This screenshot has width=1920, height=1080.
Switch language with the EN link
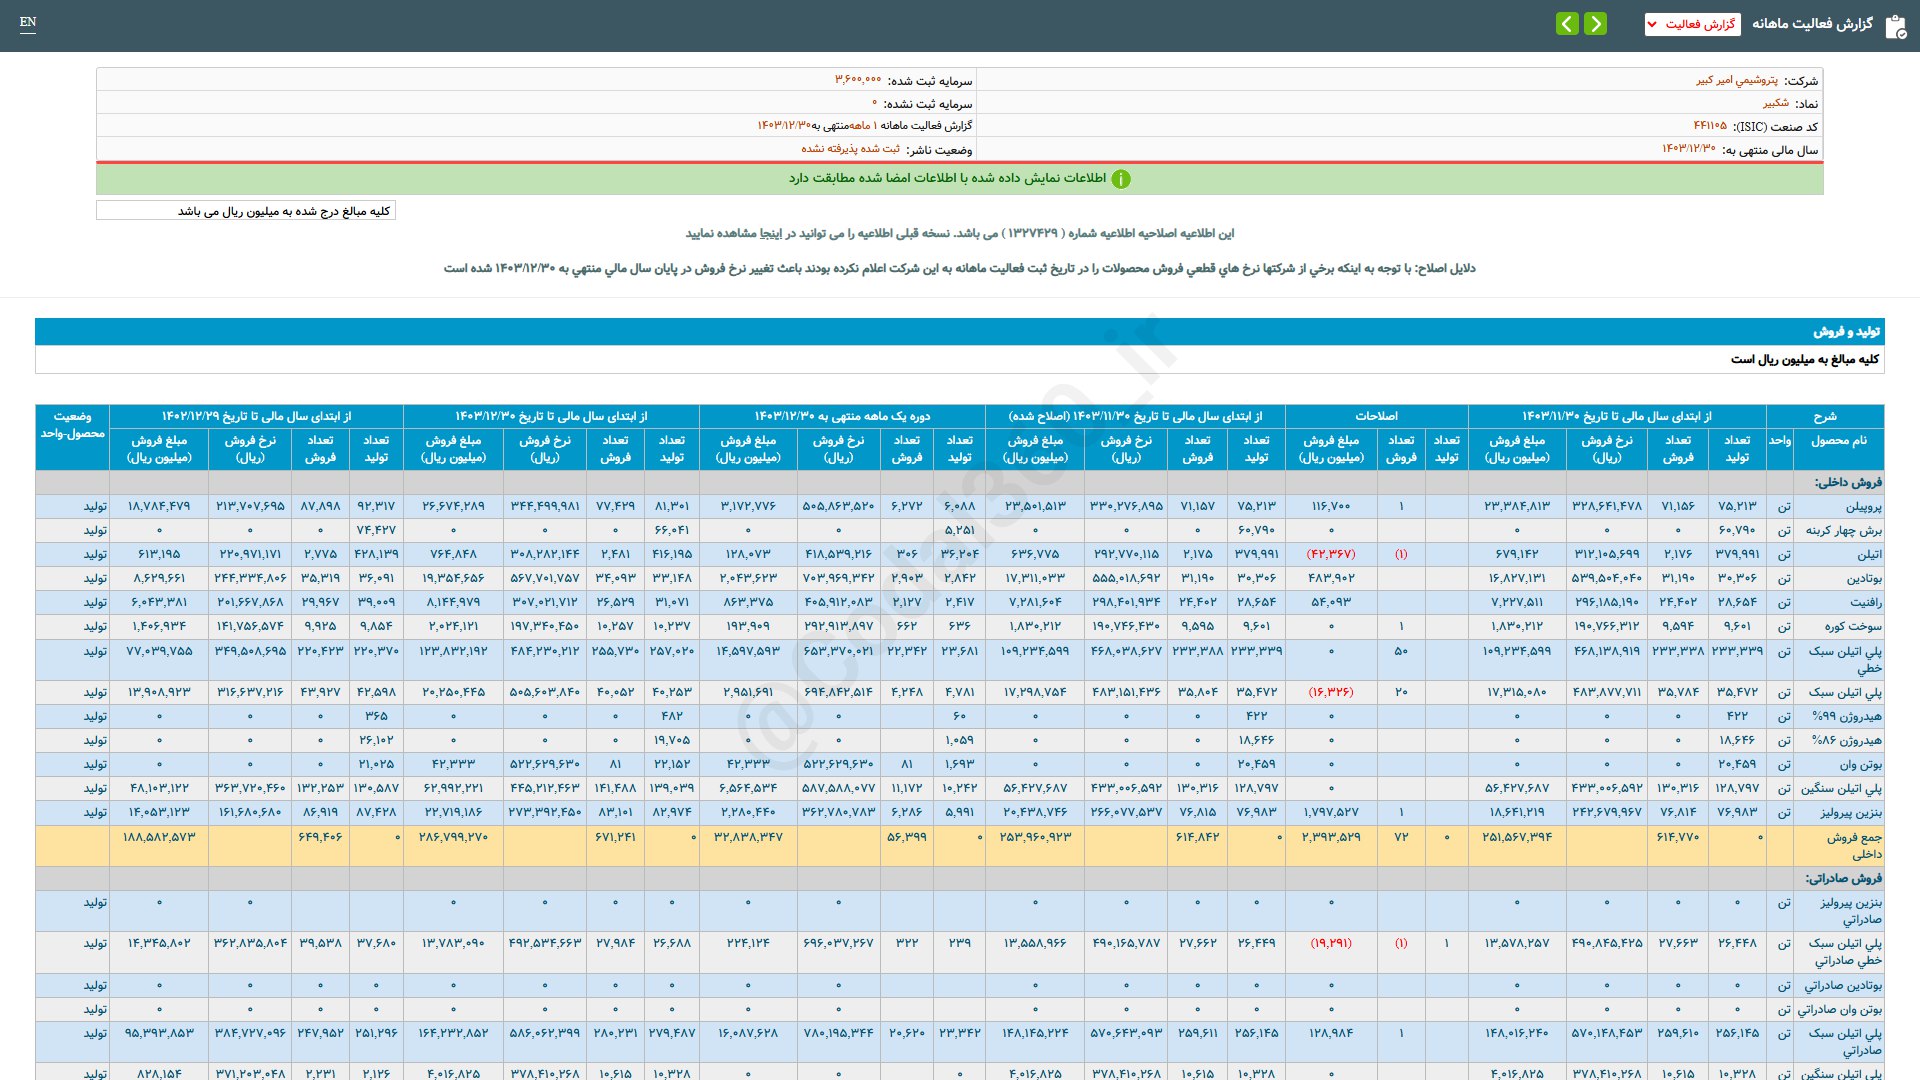click(x=28, y=22)
